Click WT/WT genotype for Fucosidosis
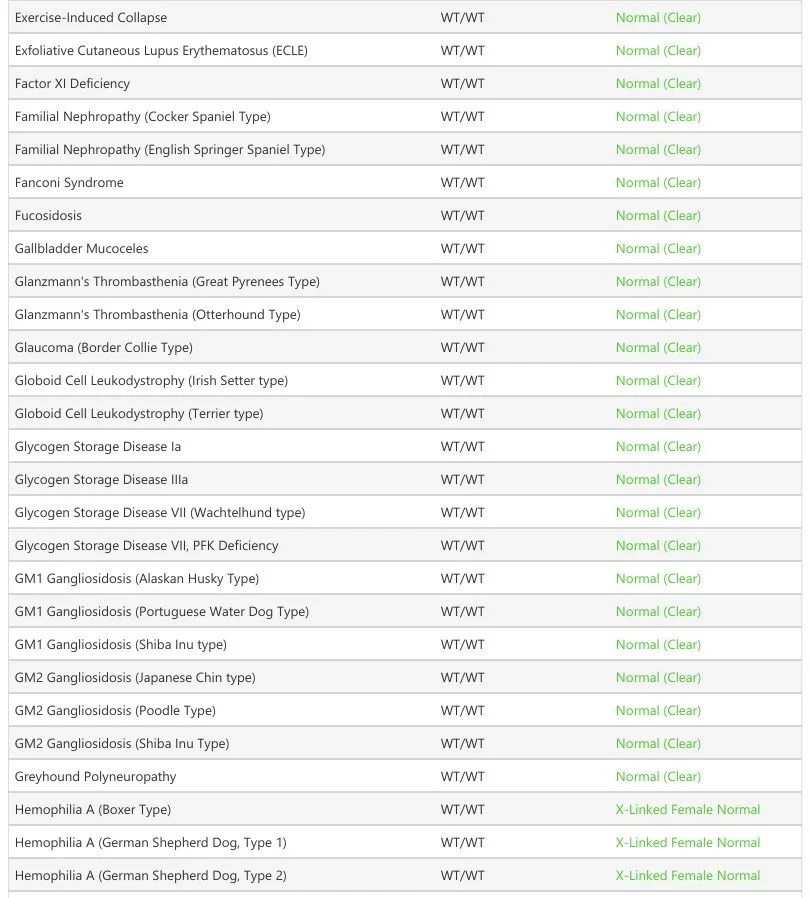This screenshot has height=898, width=810. pos(462,216)
